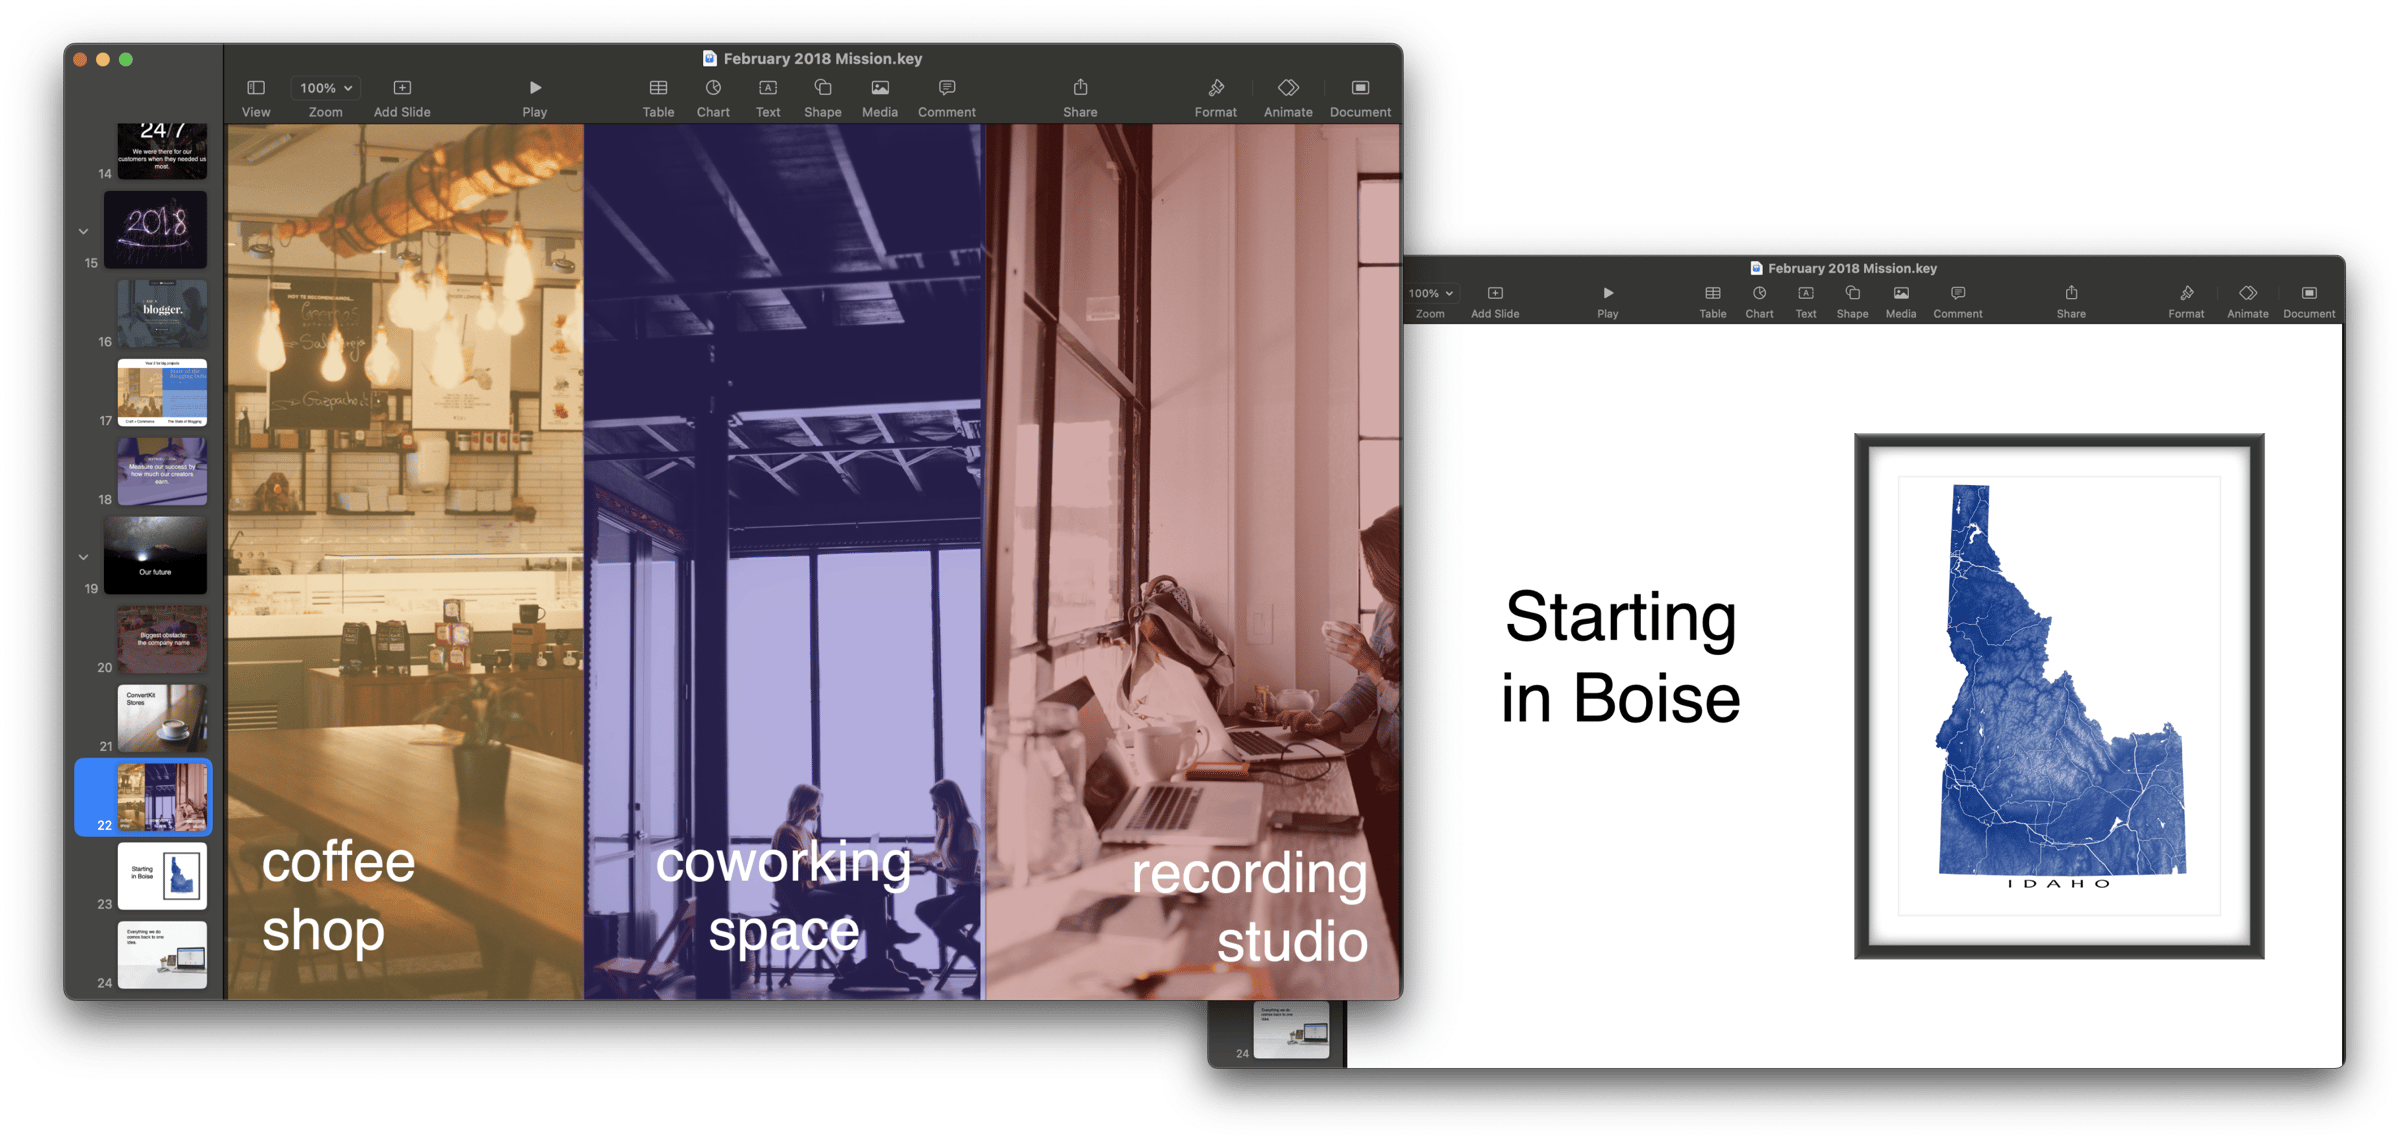Screen dimensions: 2400x1140
Task: Click 'Starting in Boise' text in back window
Action: tap(1620, 657)
